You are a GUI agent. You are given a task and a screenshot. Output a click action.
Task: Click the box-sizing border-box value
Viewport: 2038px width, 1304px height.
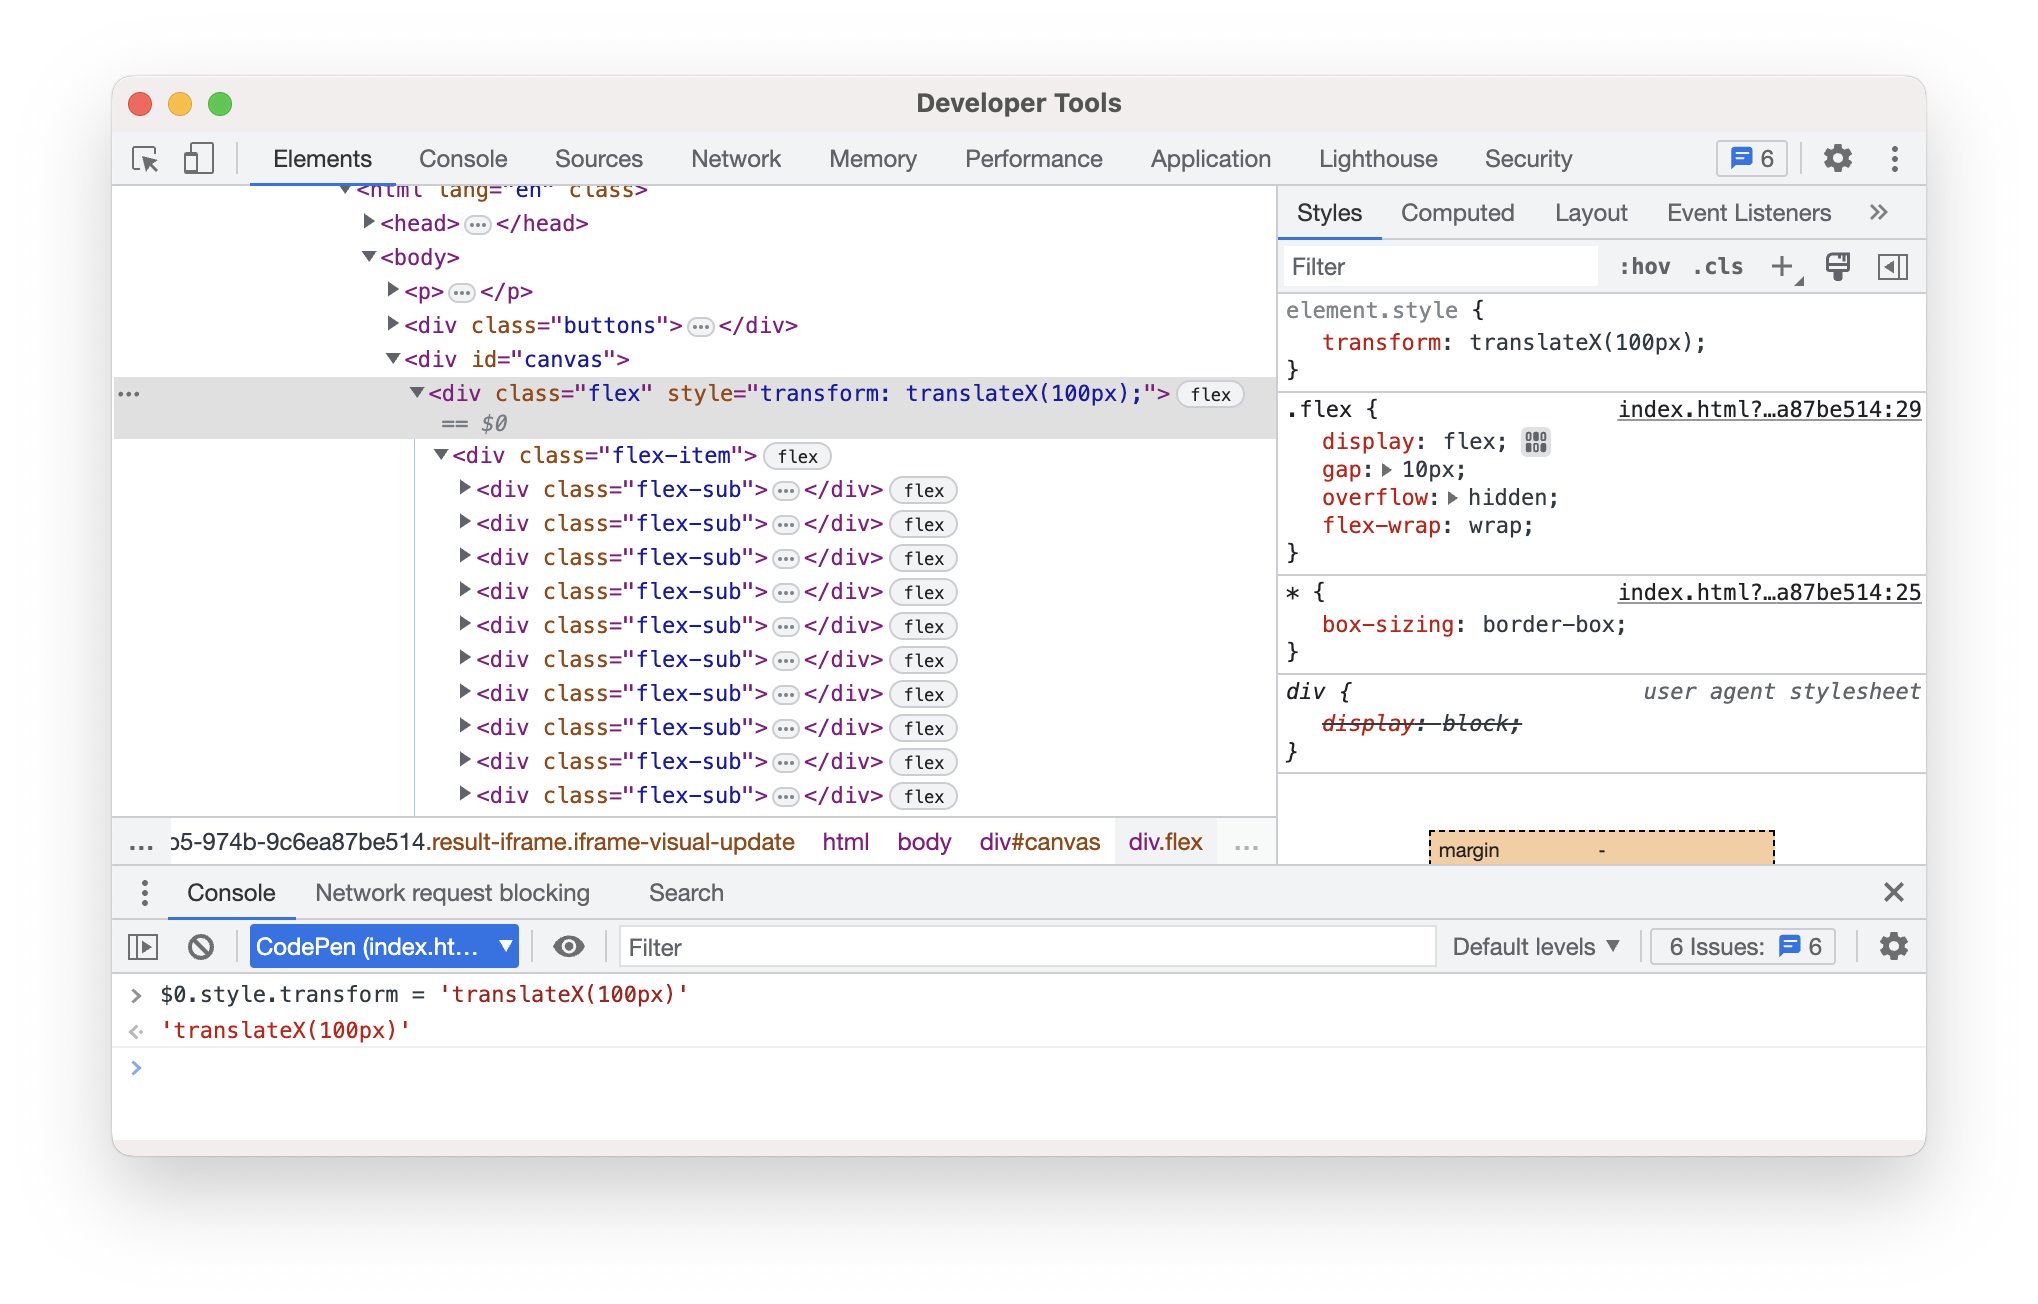[1547, 625]
